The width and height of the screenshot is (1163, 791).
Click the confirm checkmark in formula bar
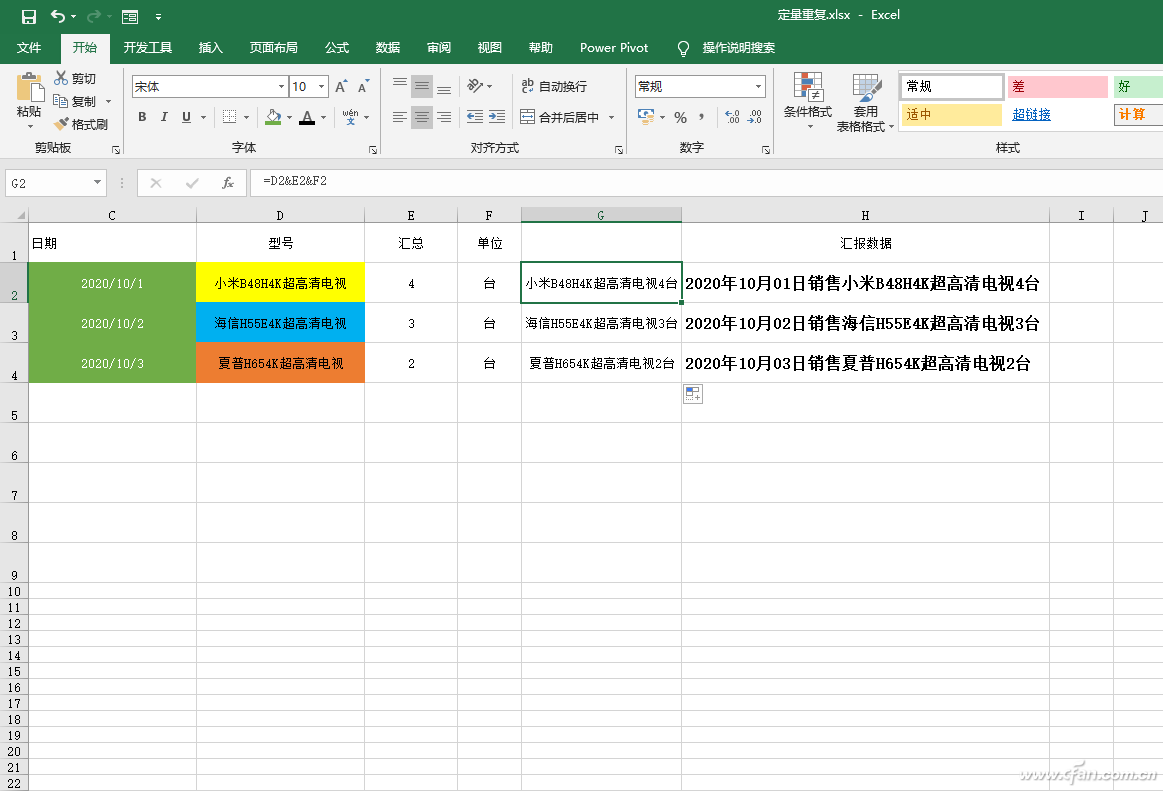192,183
